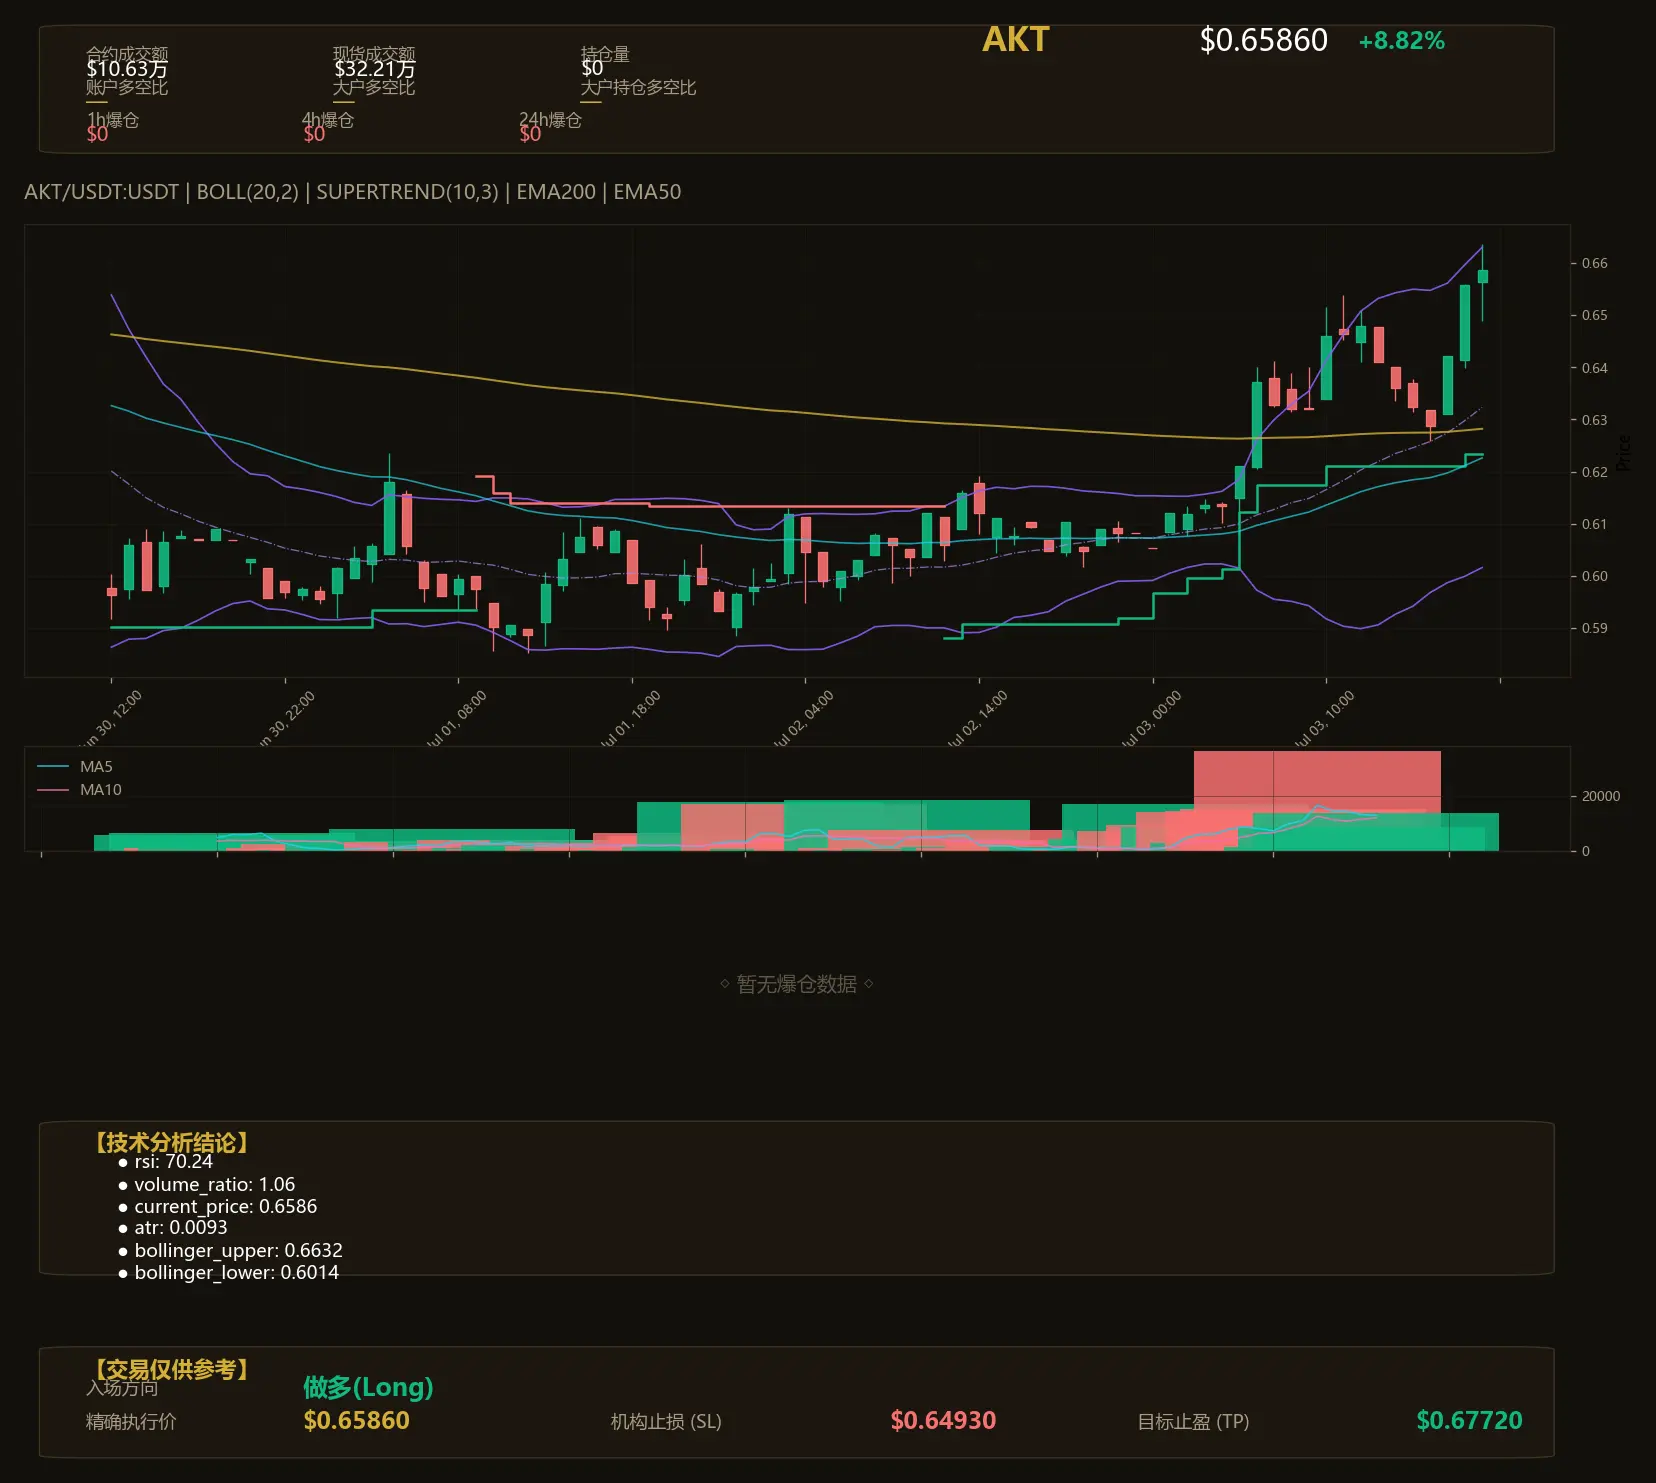Click the 0.65 price axis tick
Screen dimensions: 1656x1483
click(1595, 315)
